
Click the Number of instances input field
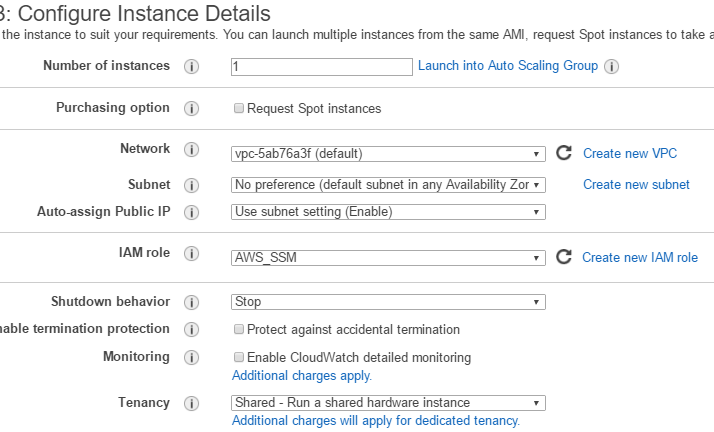(321, 67)
